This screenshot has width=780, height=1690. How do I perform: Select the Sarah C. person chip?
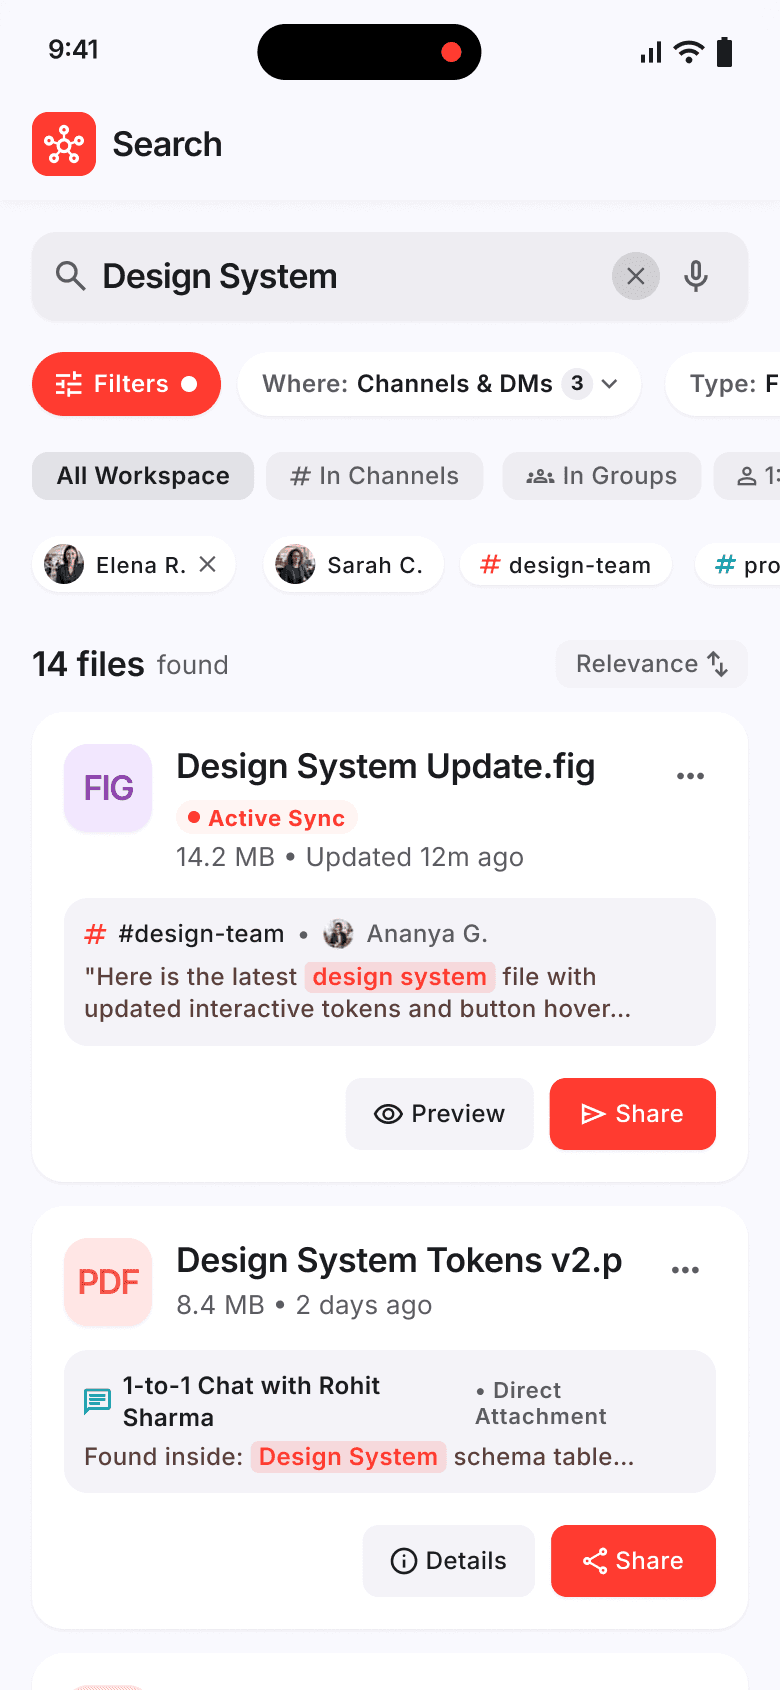pos(353,565)
